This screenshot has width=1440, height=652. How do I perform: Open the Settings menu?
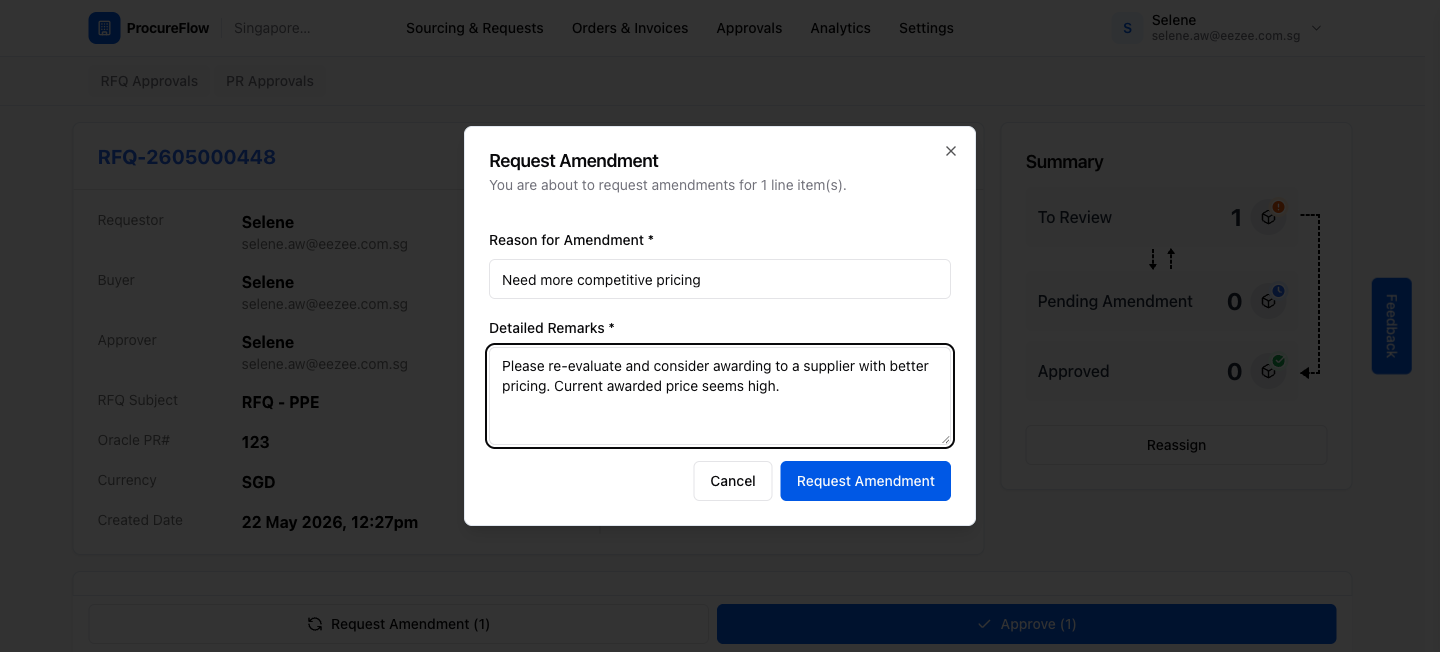tap(926, 28)
